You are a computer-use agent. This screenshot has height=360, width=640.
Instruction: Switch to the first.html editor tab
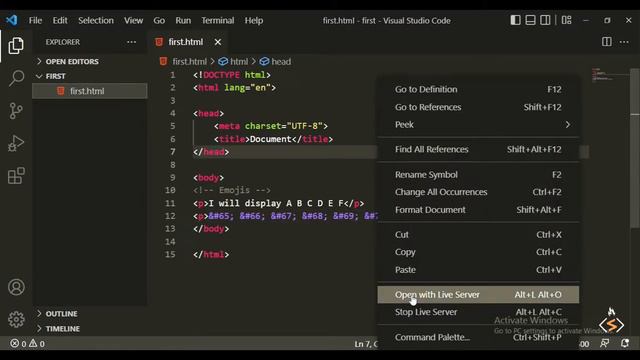tap(186, 42)
